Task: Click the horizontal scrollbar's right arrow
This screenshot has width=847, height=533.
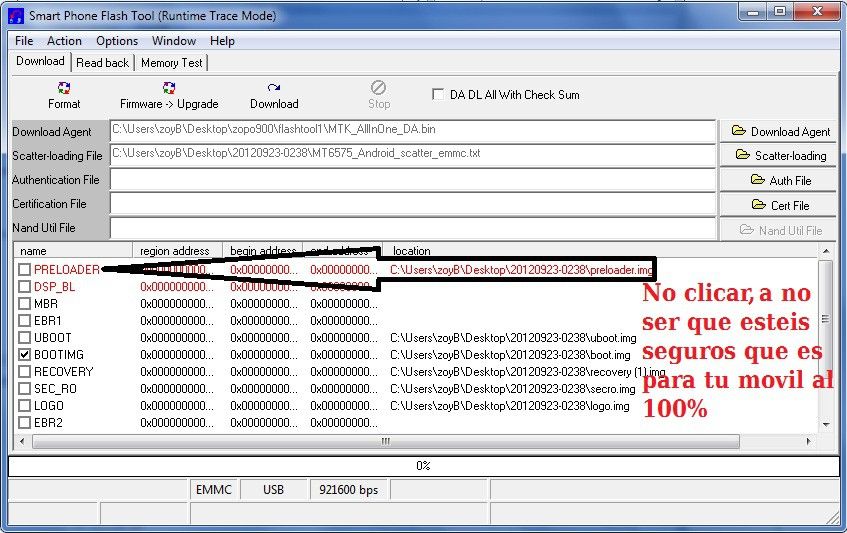Action: (809, 441)
